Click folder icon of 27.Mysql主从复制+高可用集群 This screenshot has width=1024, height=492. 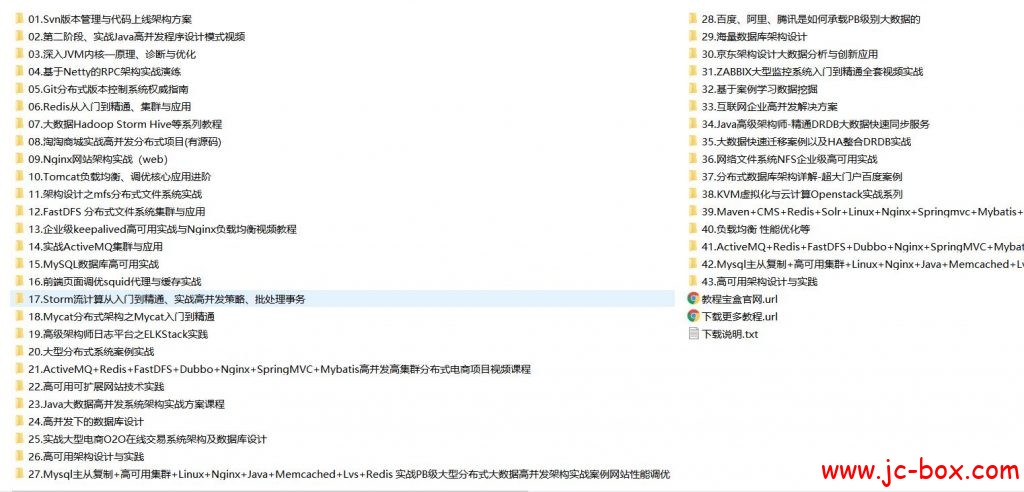20,474
